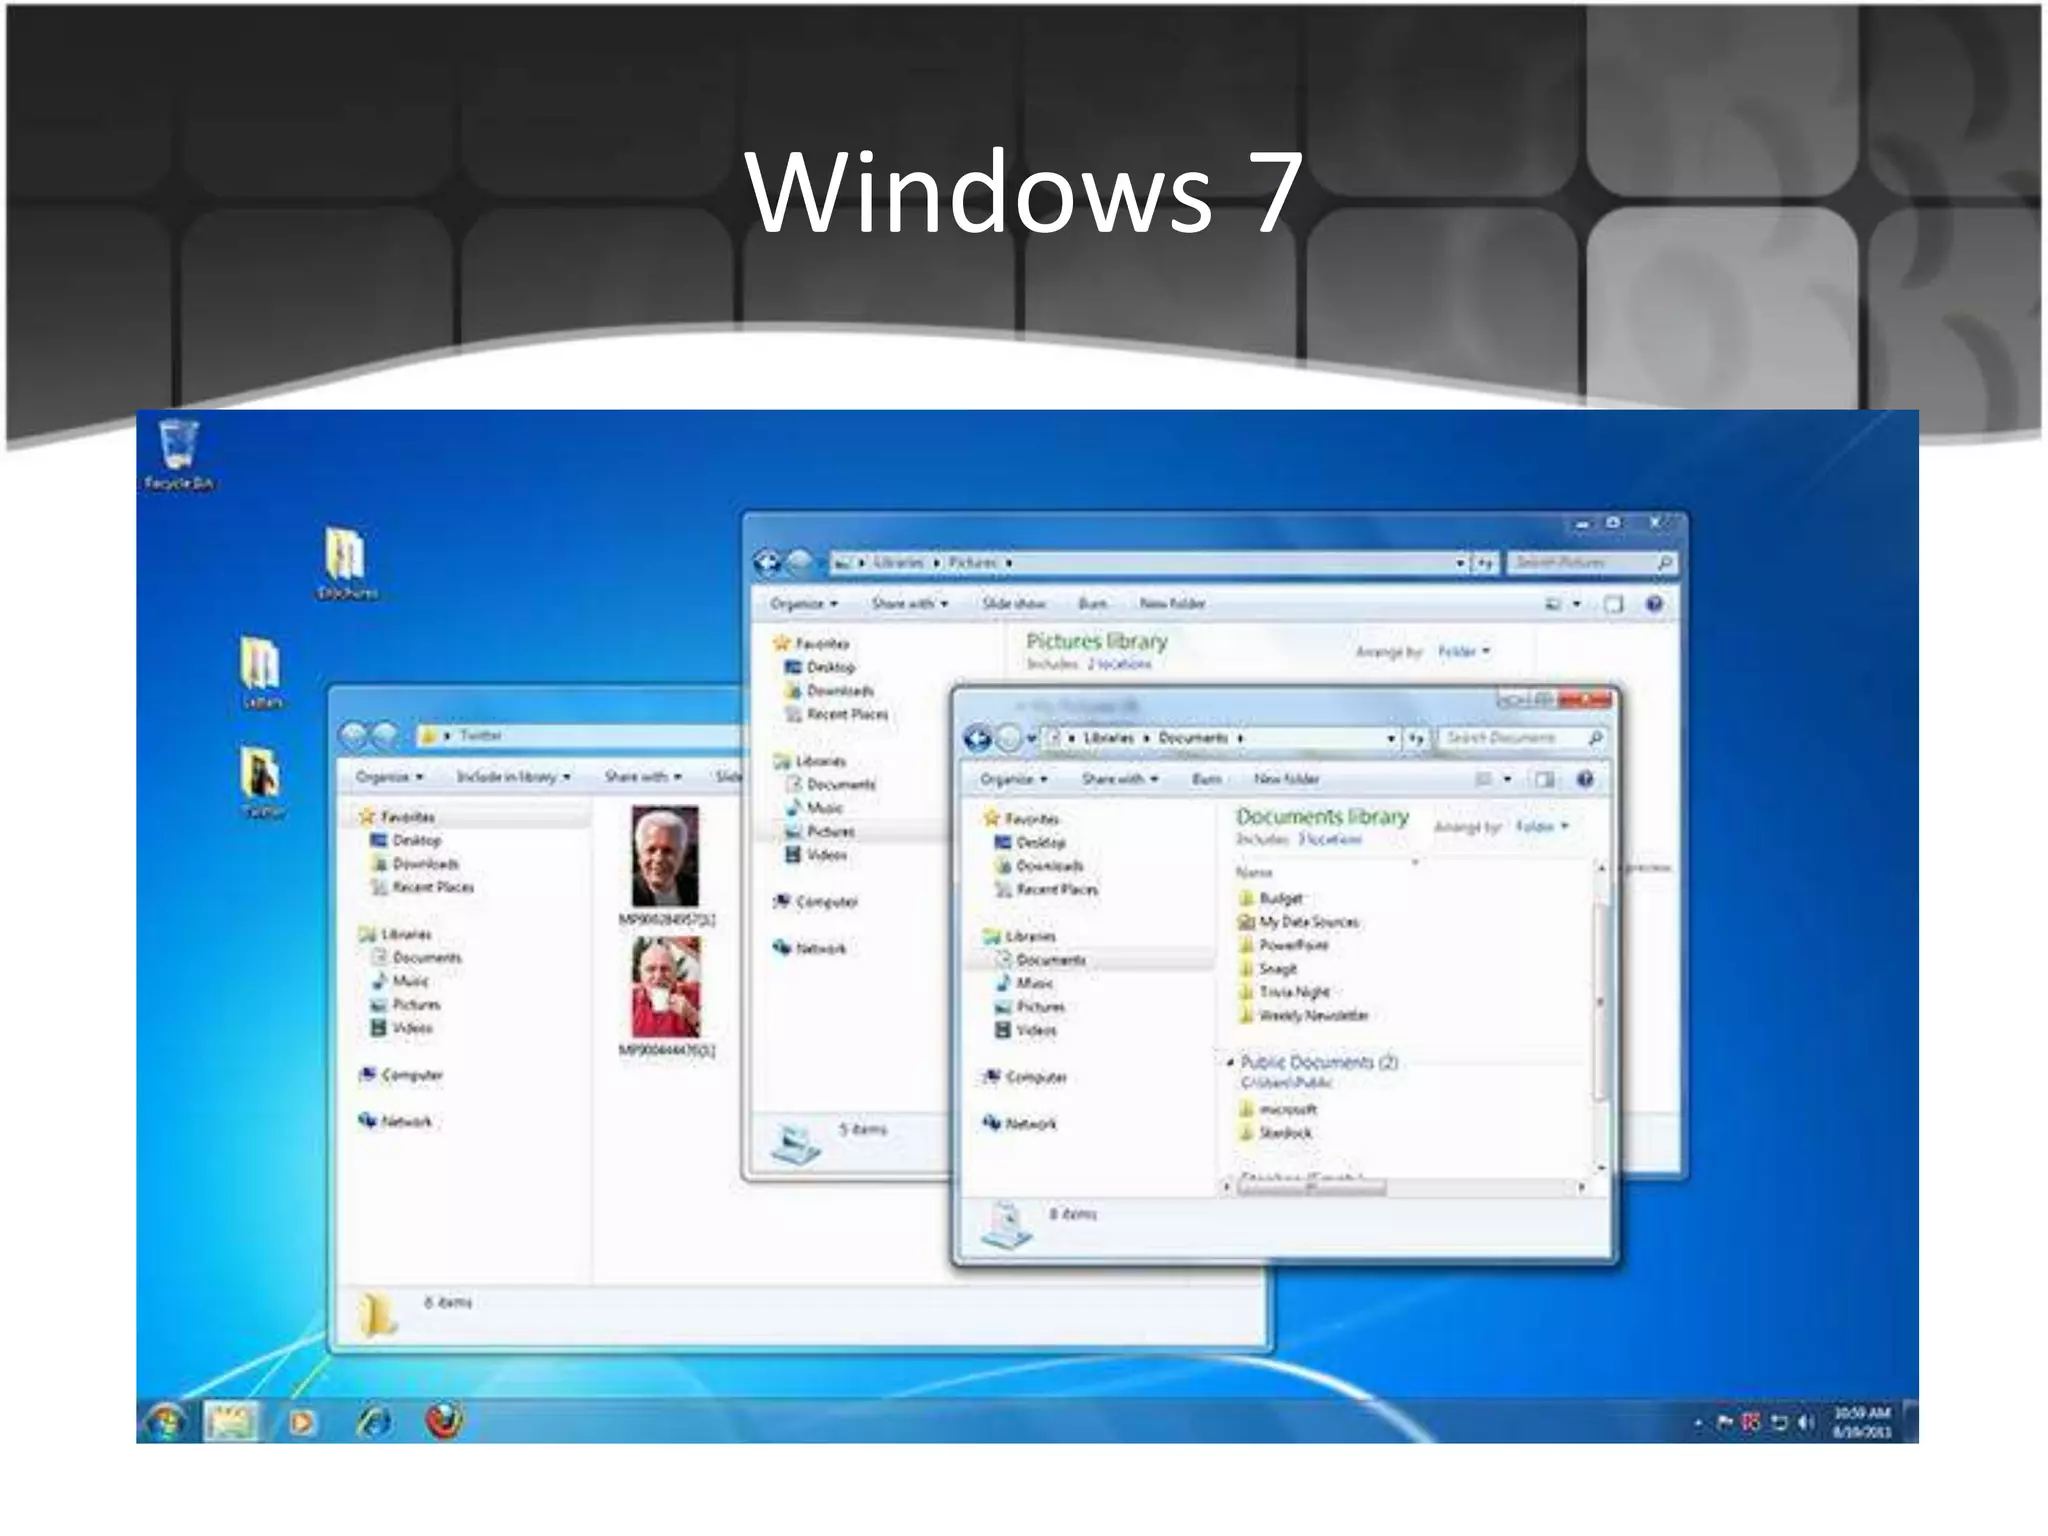The height and width of the screenshot is (1536, 2048).
Task: Click Recent Places in the Twitter window sidebar
Action: tap(422, 887)
